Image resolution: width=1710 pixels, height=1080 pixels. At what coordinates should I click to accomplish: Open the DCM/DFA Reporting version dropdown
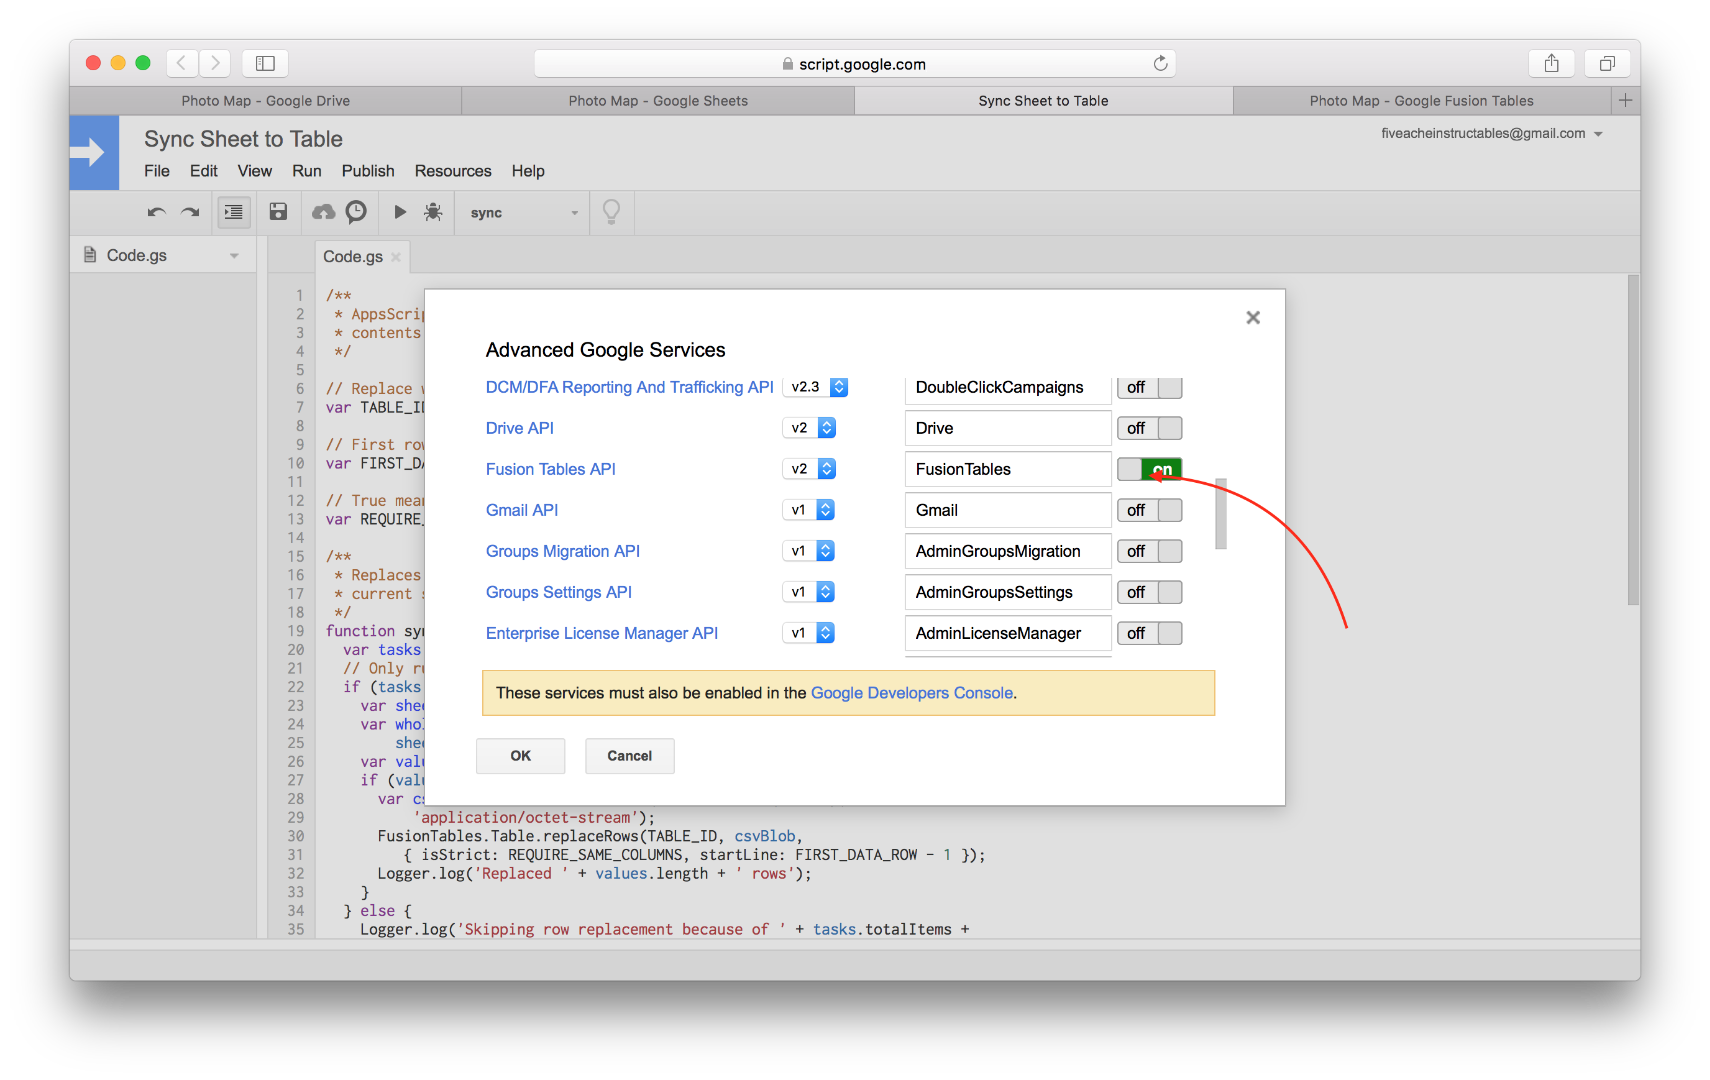click(838, 387)
